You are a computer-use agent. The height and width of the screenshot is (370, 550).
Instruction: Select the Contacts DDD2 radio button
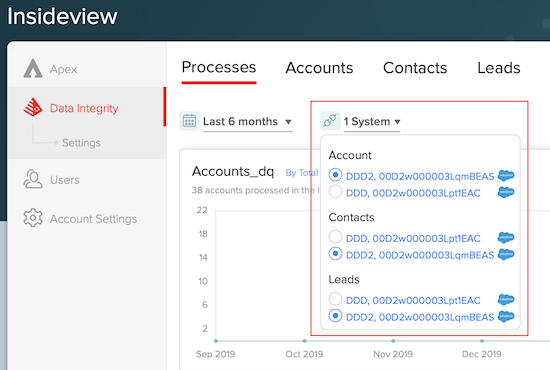coord(335,253)
